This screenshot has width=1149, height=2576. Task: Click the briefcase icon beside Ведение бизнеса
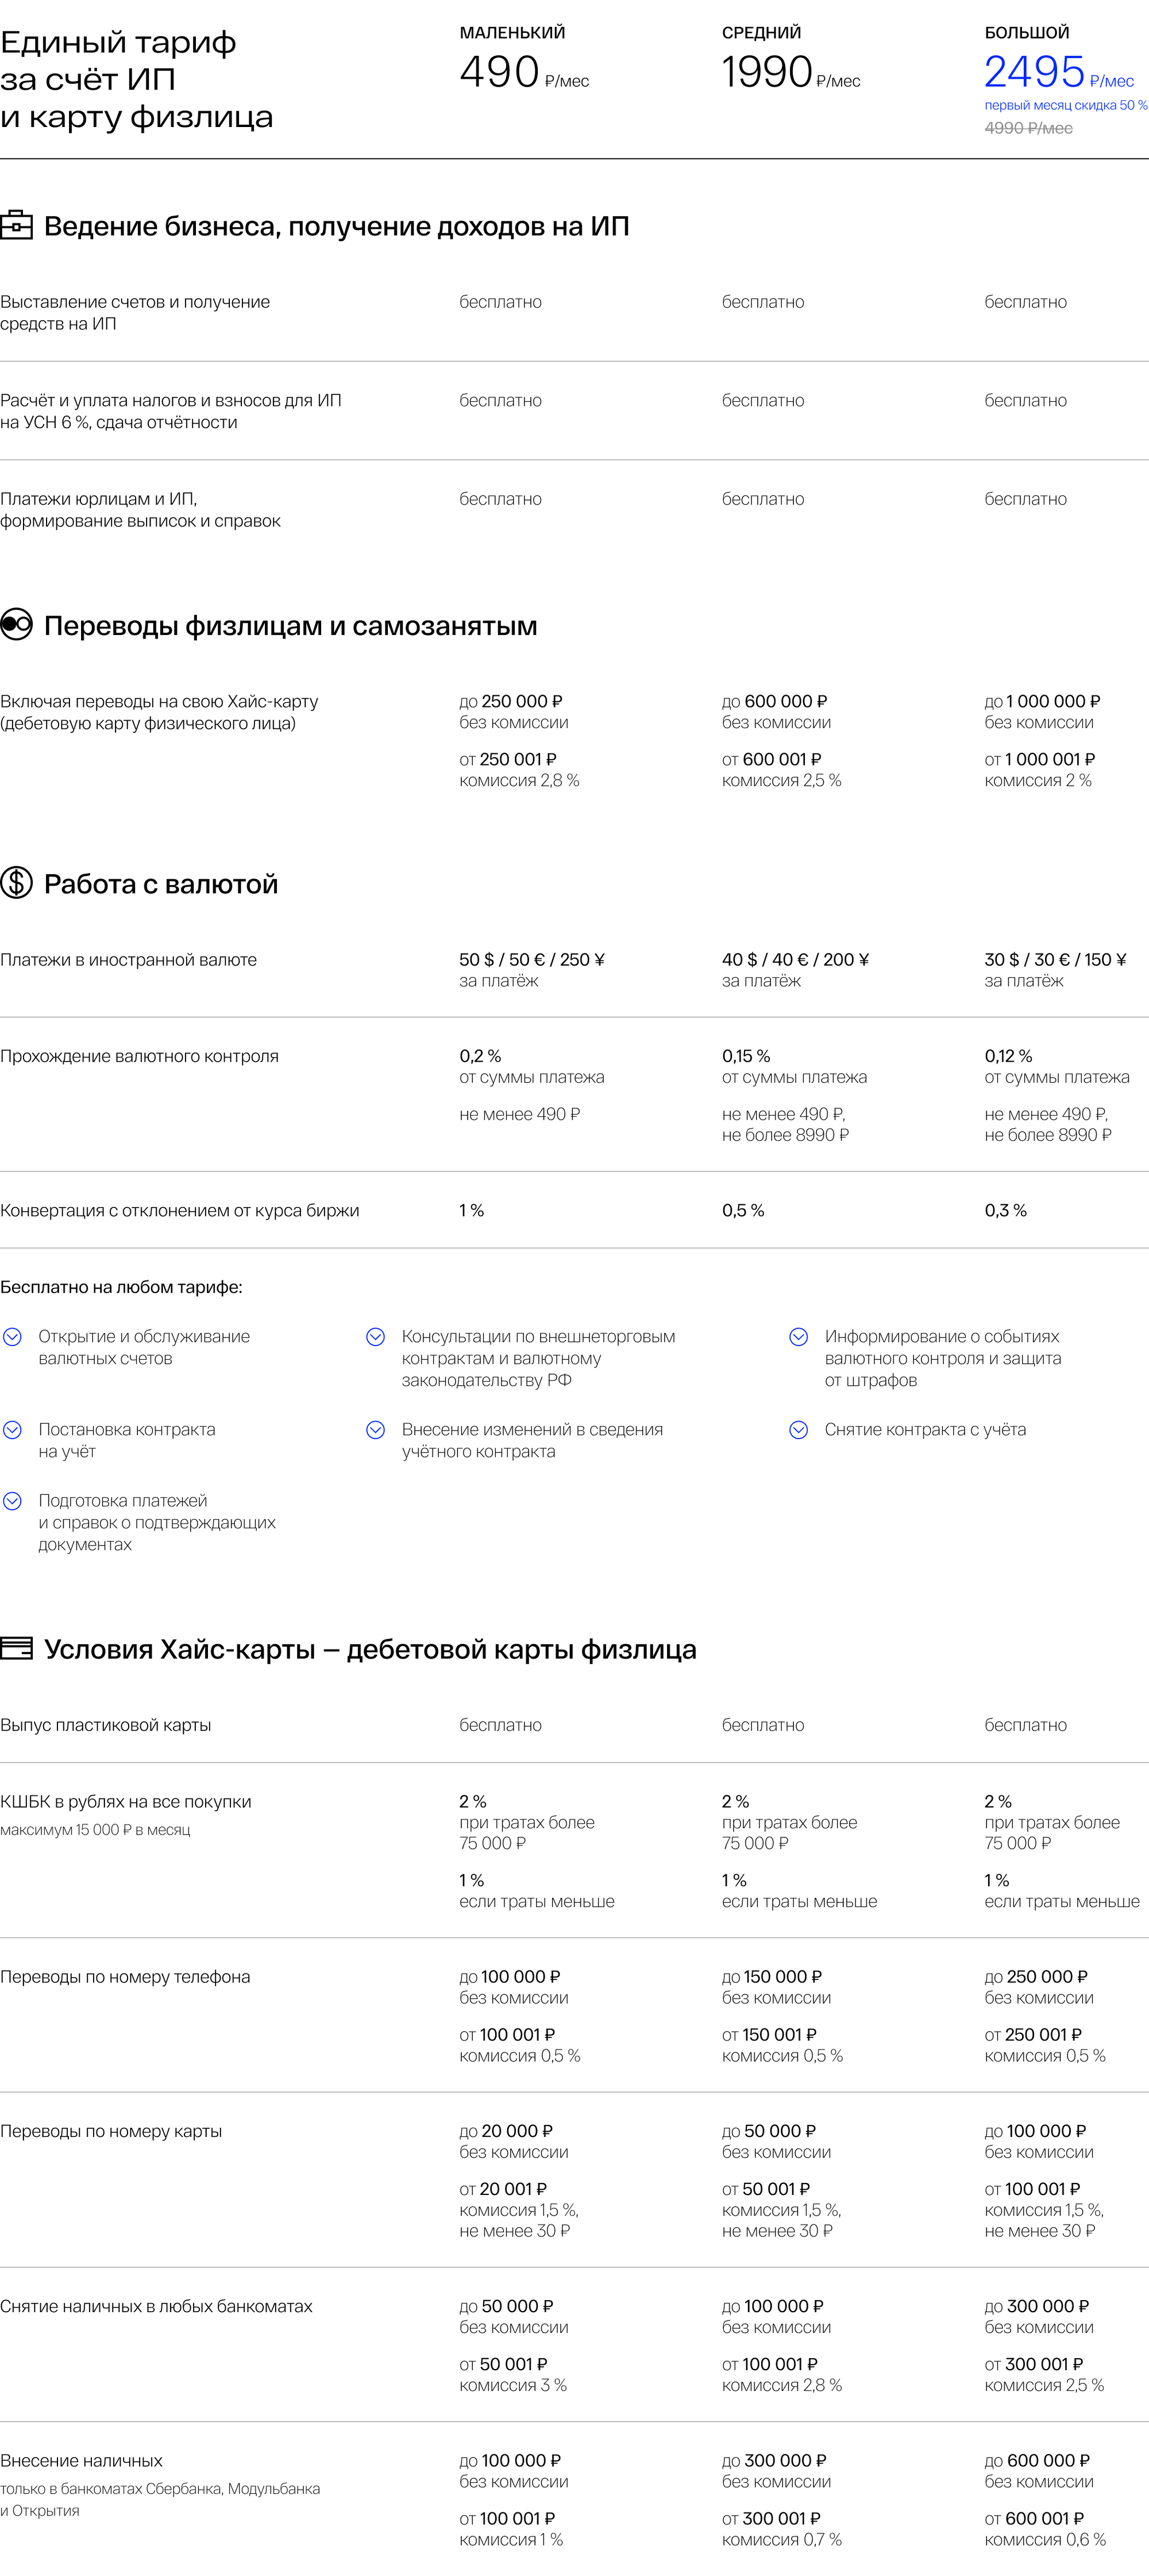point(16,225)
